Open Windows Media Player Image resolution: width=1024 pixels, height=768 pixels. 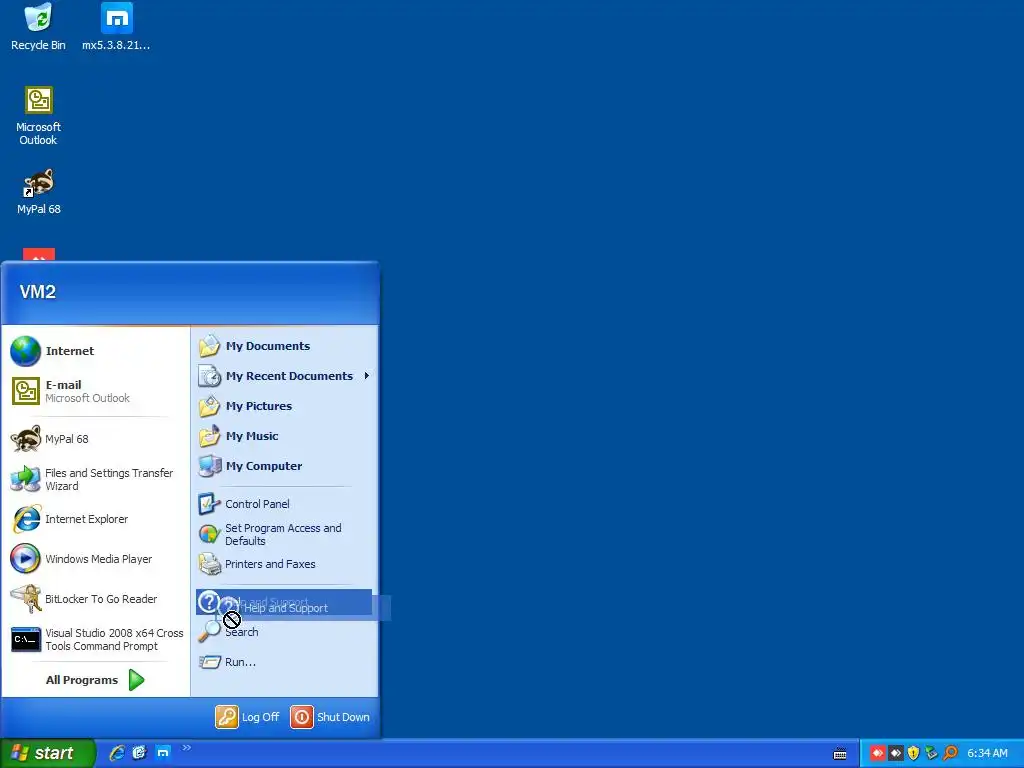(x=95, y=559)
